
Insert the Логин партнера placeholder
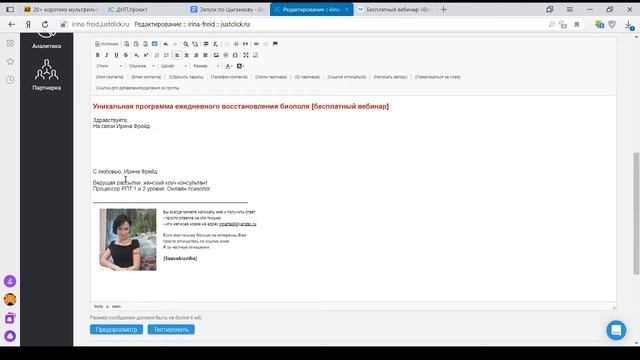tap(271, 77)
